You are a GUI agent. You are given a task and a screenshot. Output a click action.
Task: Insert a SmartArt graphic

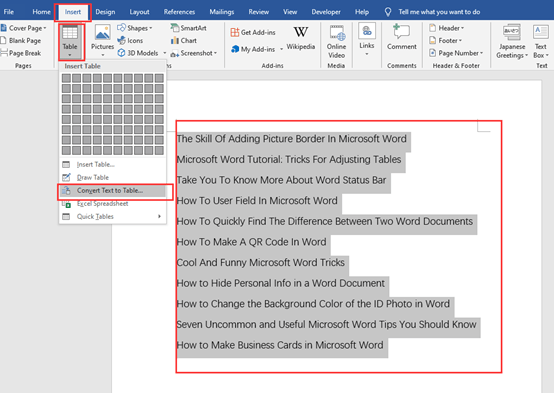coord(189,28)
